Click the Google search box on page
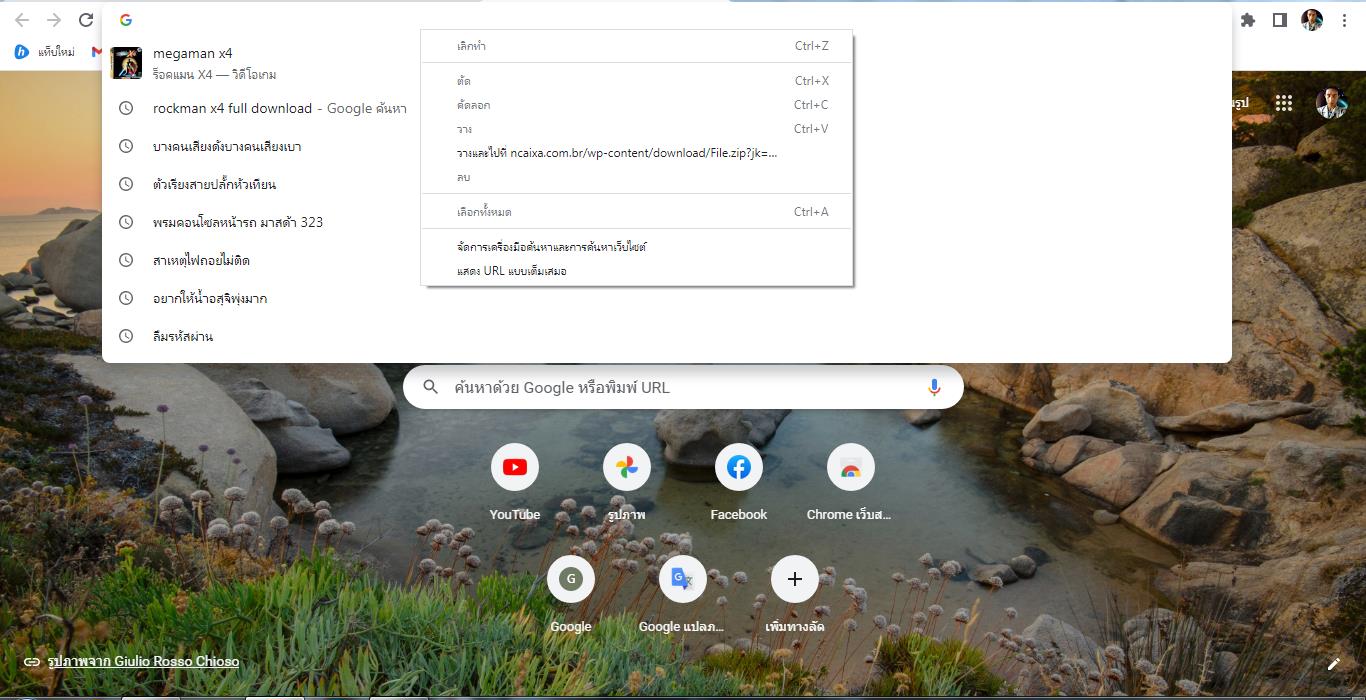The image size is (1366, 700). point(670,387)
